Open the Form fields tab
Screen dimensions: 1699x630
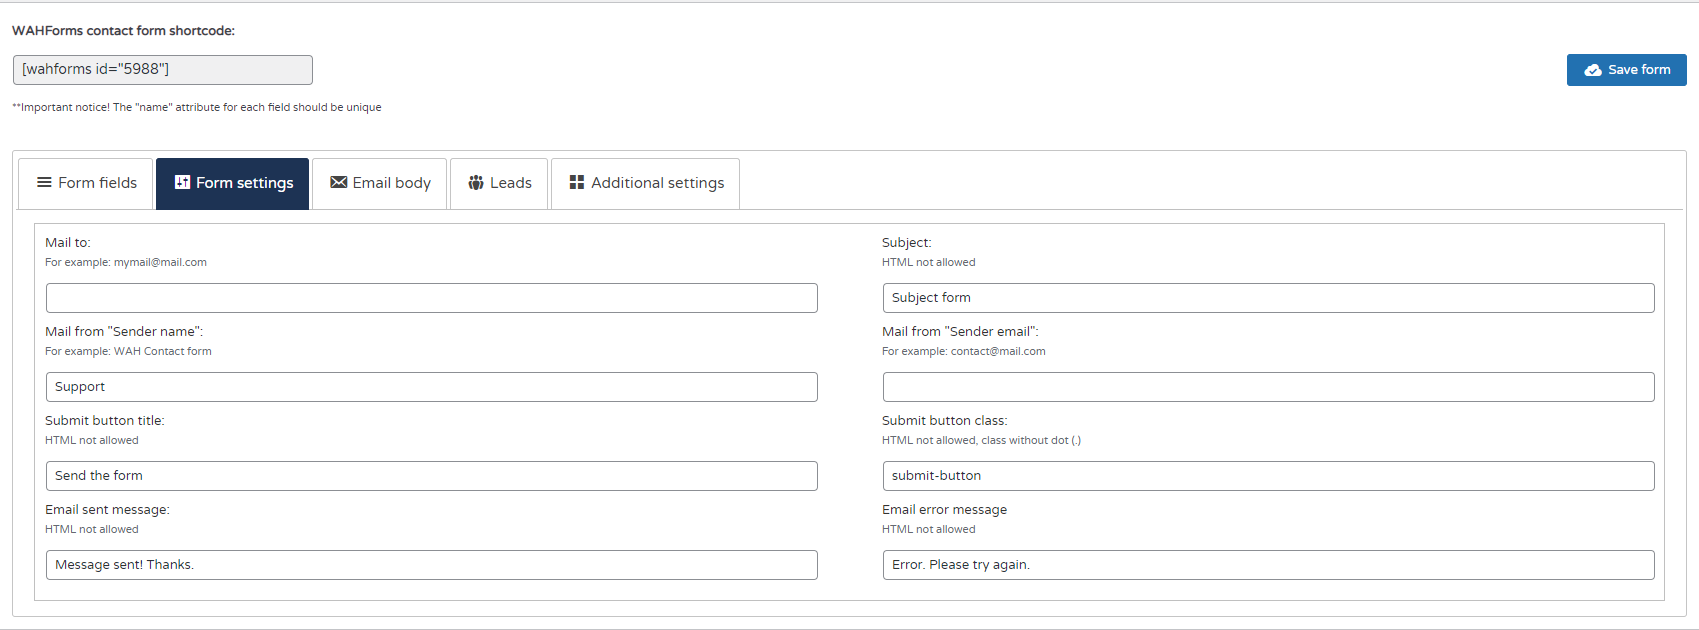tap(86, 183)
